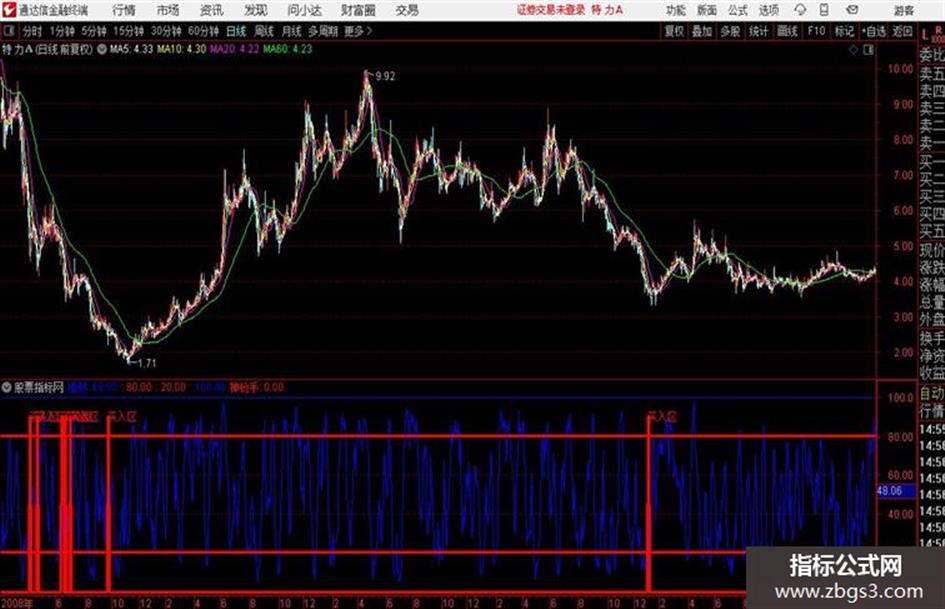Image resolution: width=945 pixels, height=609 pixels.
Task: Click the 标记 mark button
Action: click(844, 31)
